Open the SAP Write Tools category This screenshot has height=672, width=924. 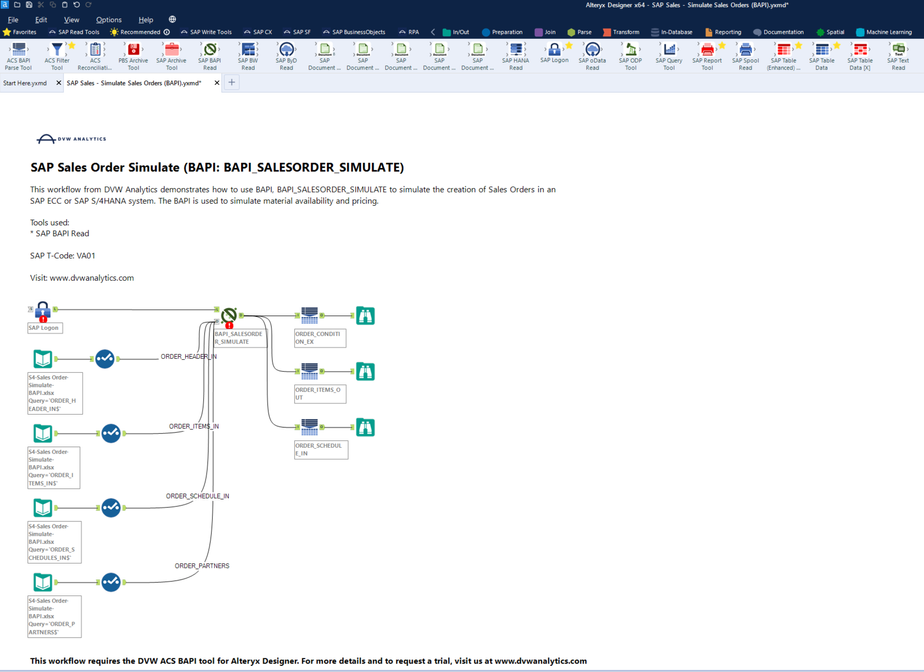[x=206, y=32]
